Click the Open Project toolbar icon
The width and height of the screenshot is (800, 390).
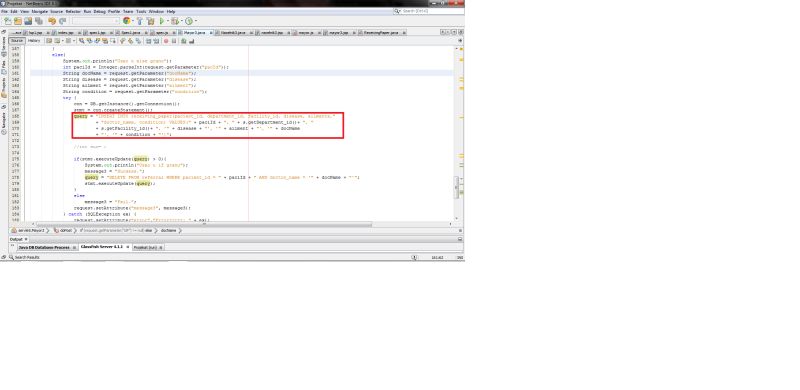28,21
